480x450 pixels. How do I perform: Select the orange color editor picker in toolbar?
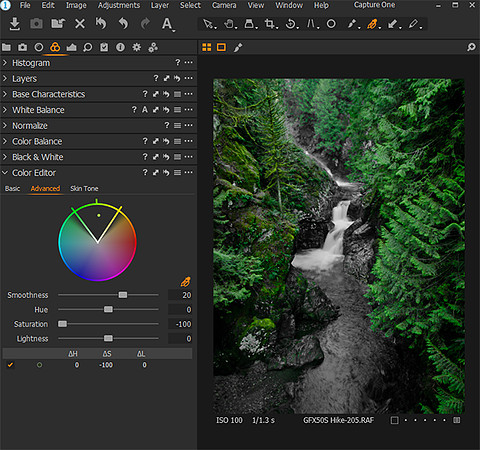point(373,24)
